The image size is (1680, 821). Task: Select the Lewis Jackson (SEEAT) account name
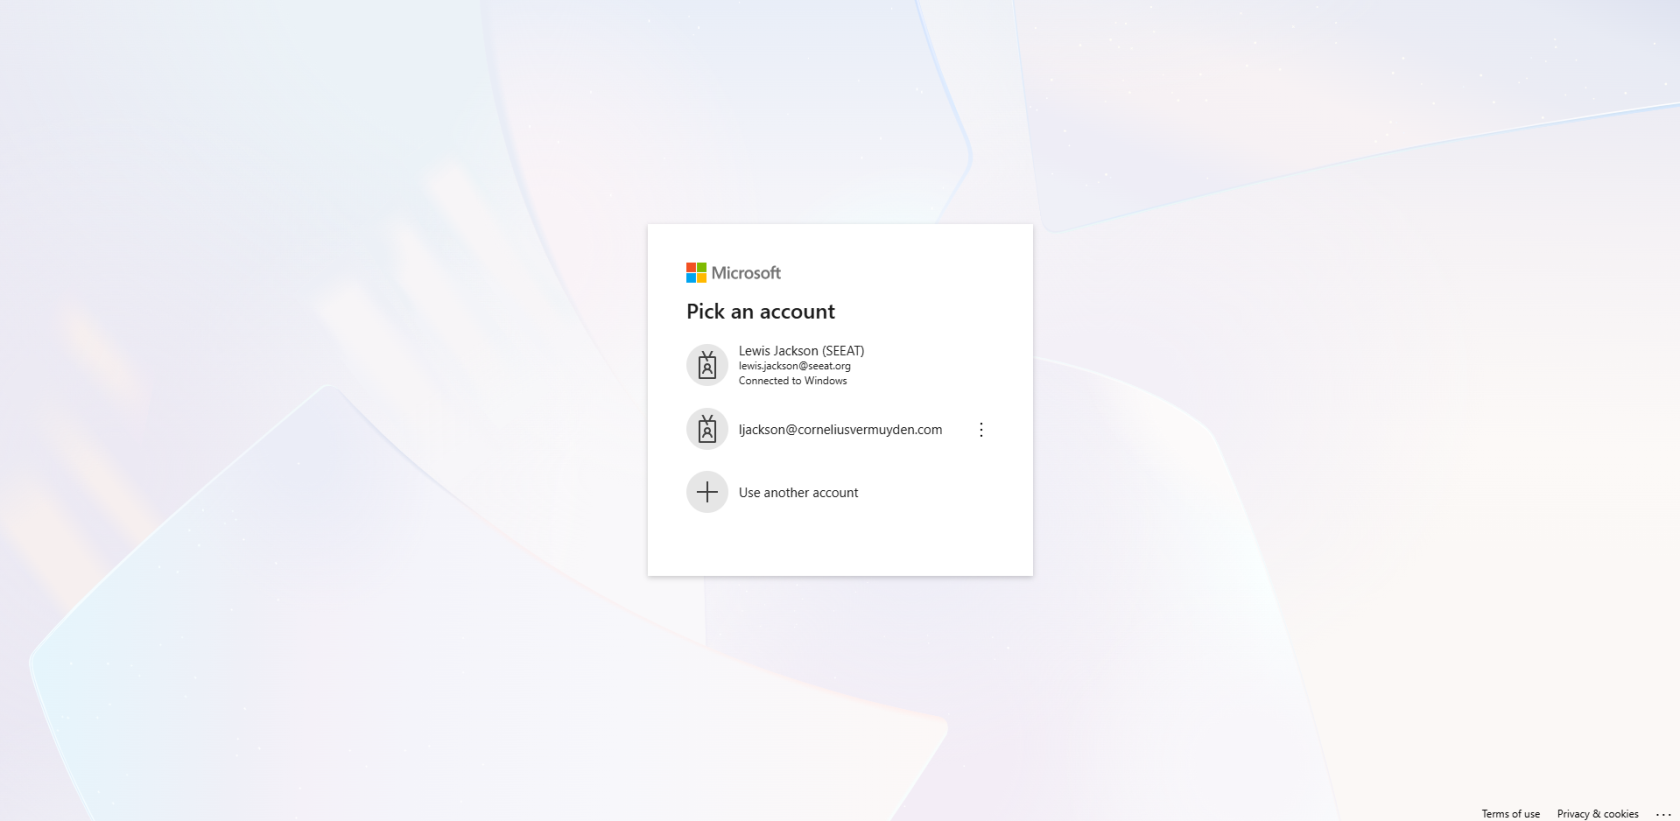click(x=801, y=351)
